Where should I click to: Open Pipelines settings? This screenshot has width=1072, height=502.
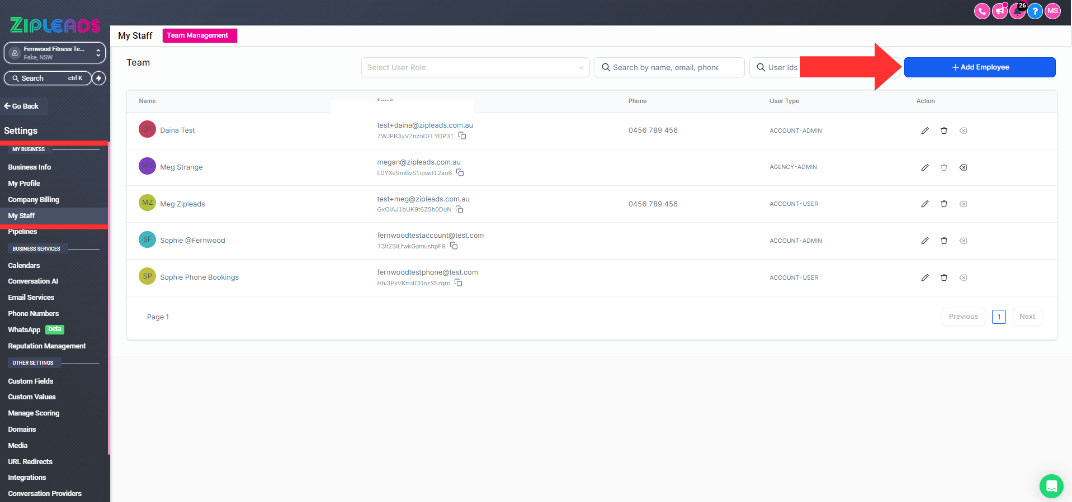[x=23, y=232]
